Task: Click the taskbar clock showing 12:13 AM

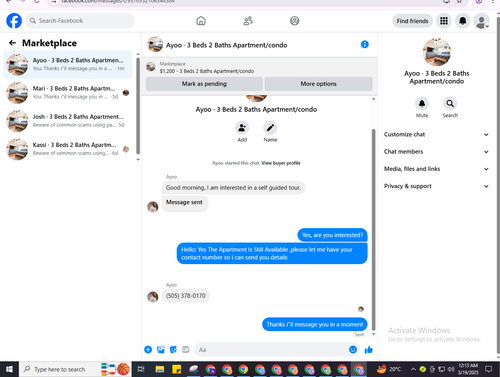Action: pyautogui.click(x=468, y=369)
